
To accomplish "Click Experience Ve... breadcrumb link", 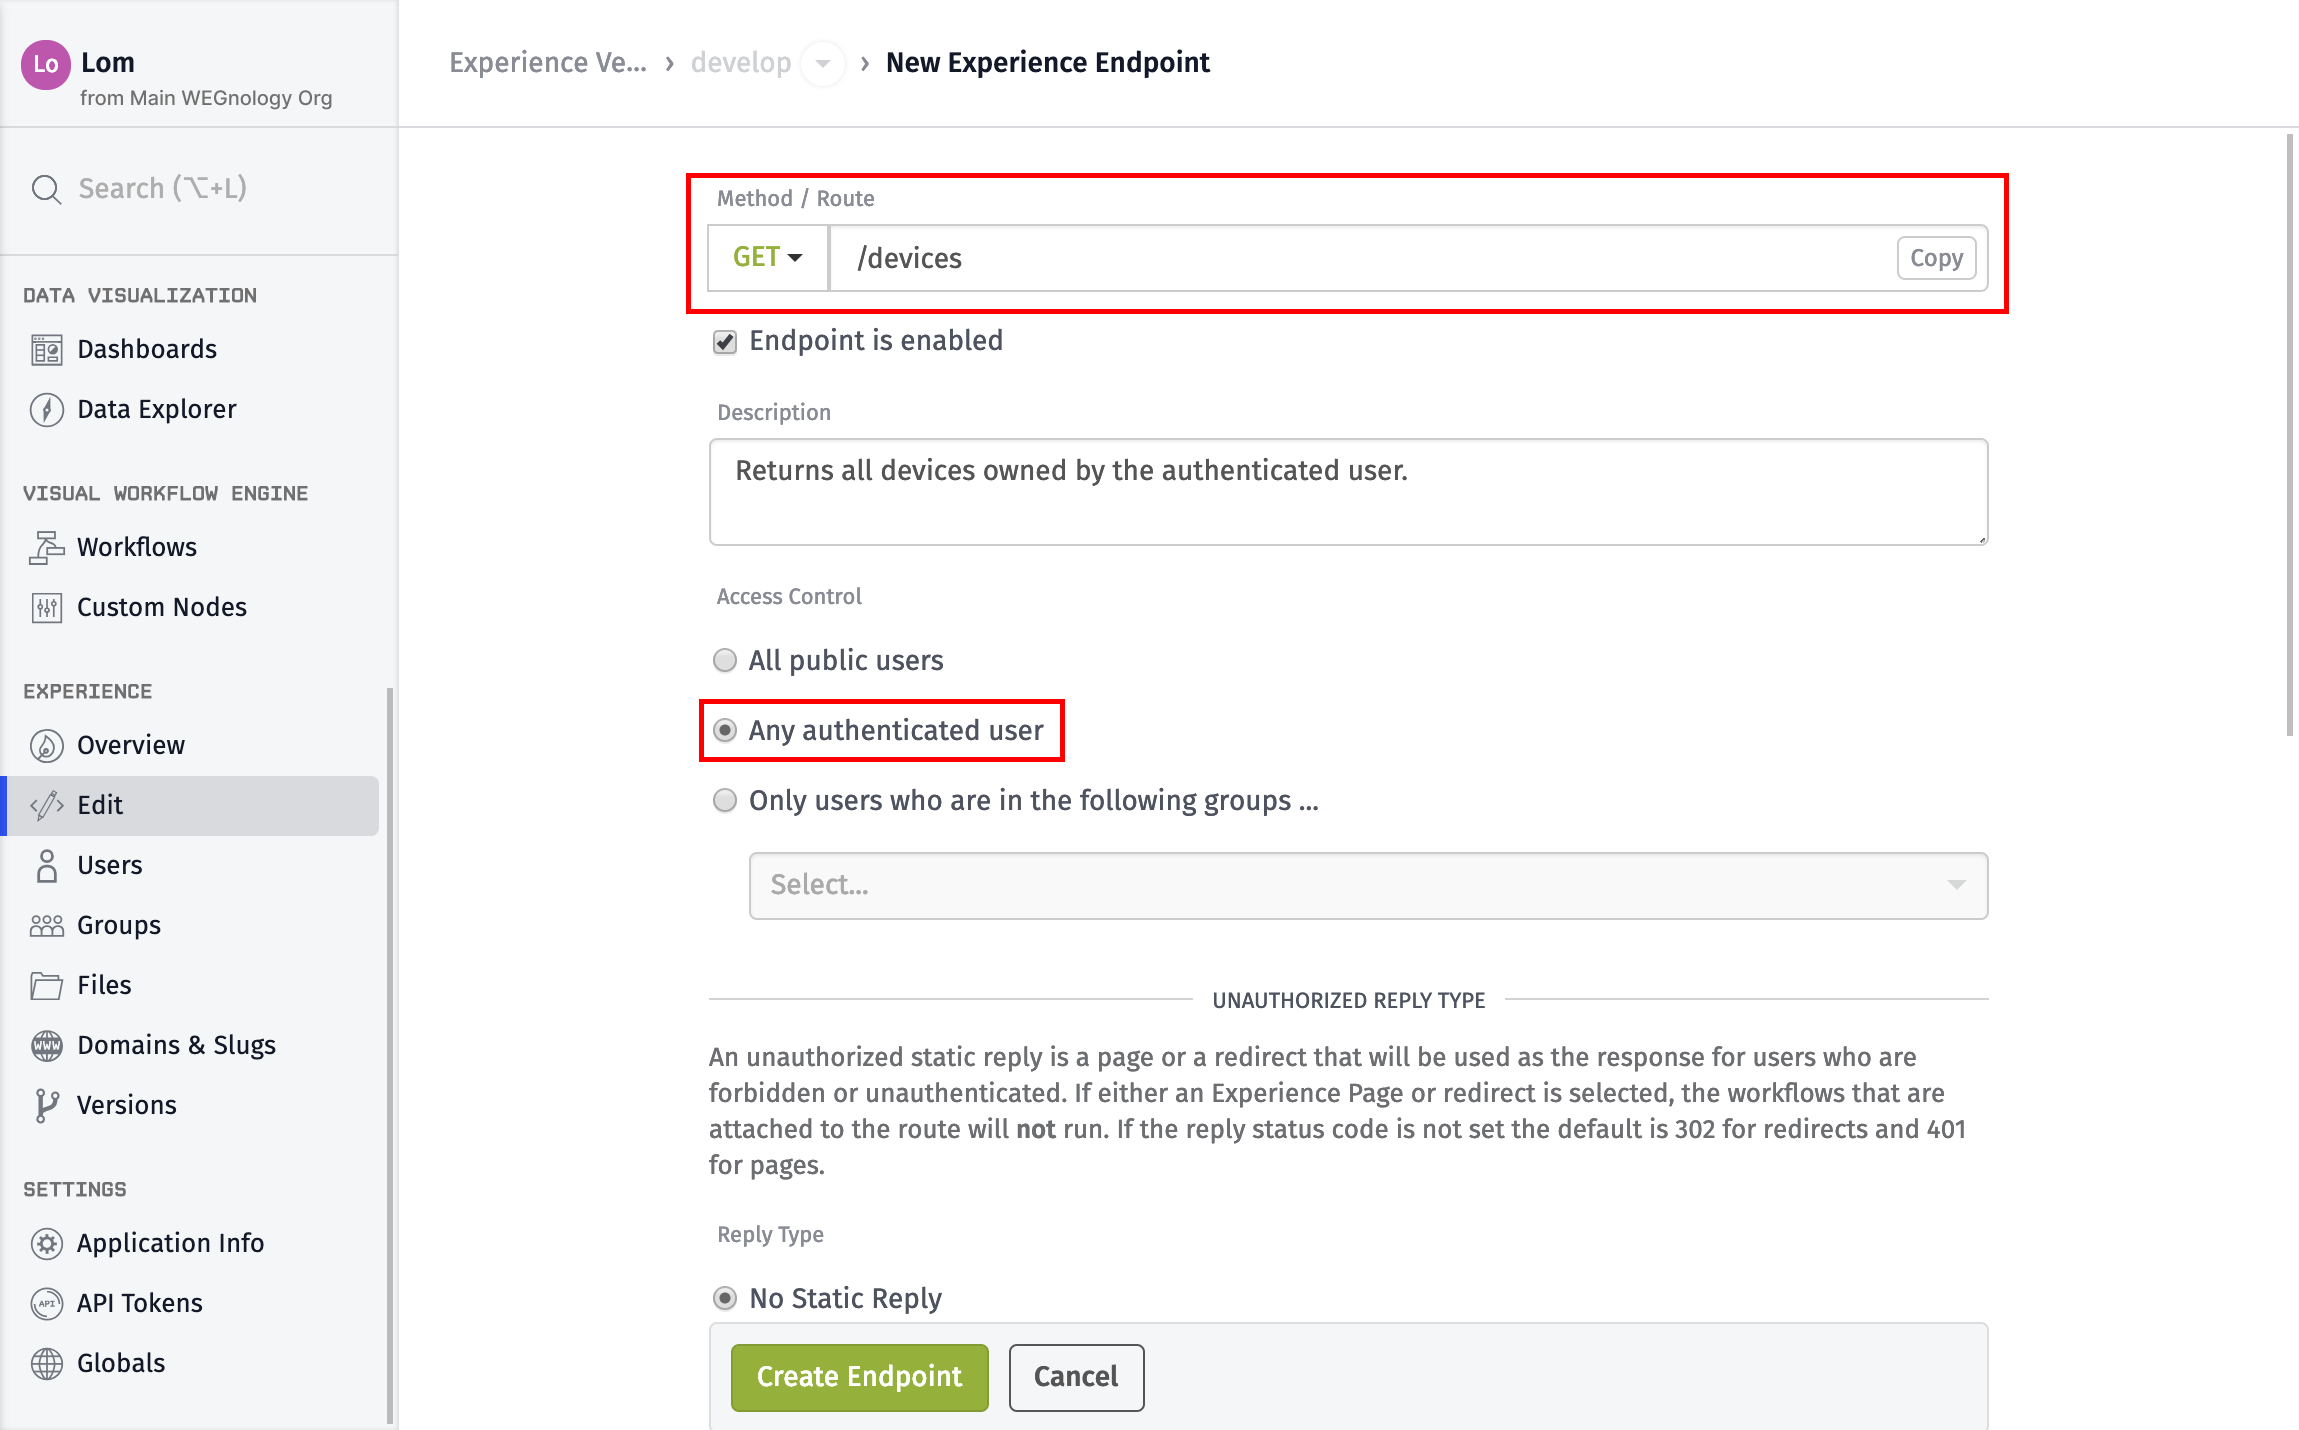I will coord(548,63).
